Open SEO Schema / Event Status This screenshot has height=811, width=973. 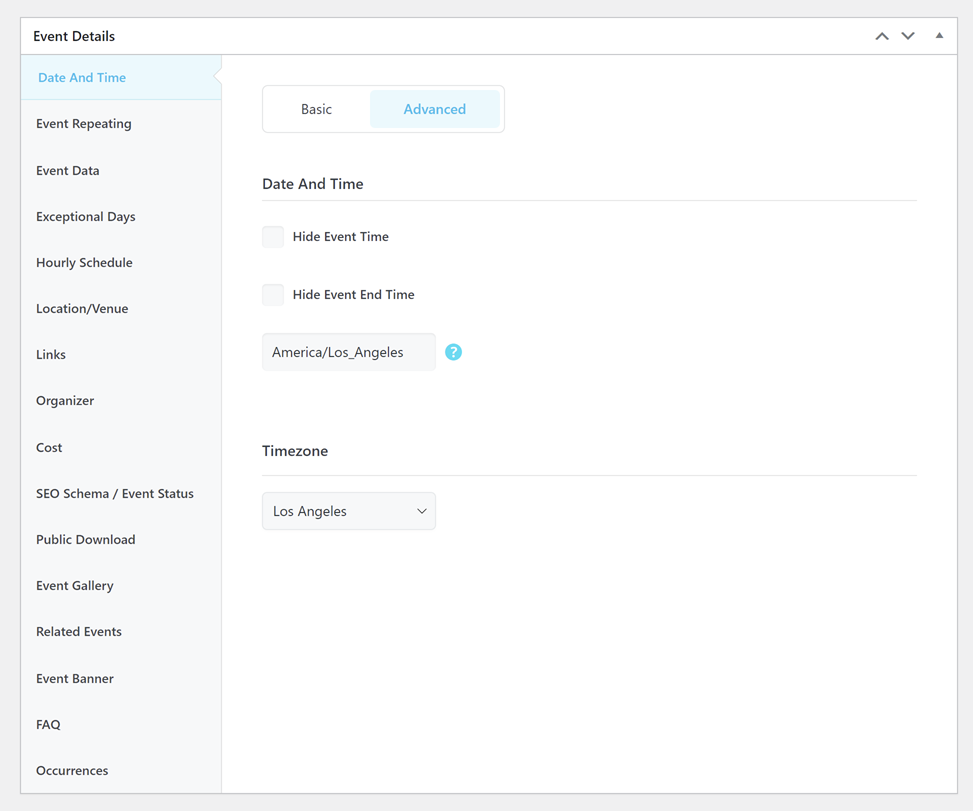(x=115, y=494)
